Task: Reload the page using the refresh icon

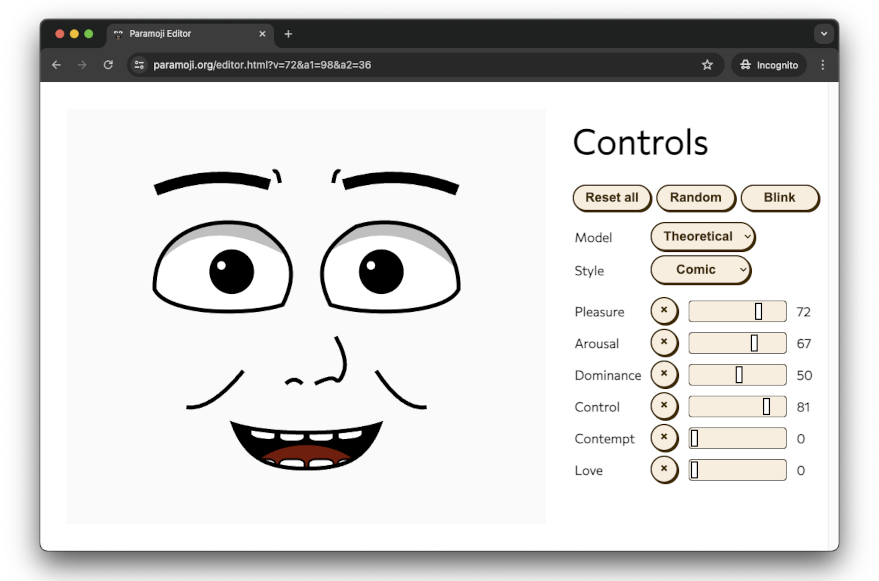Action: [108, 65]
